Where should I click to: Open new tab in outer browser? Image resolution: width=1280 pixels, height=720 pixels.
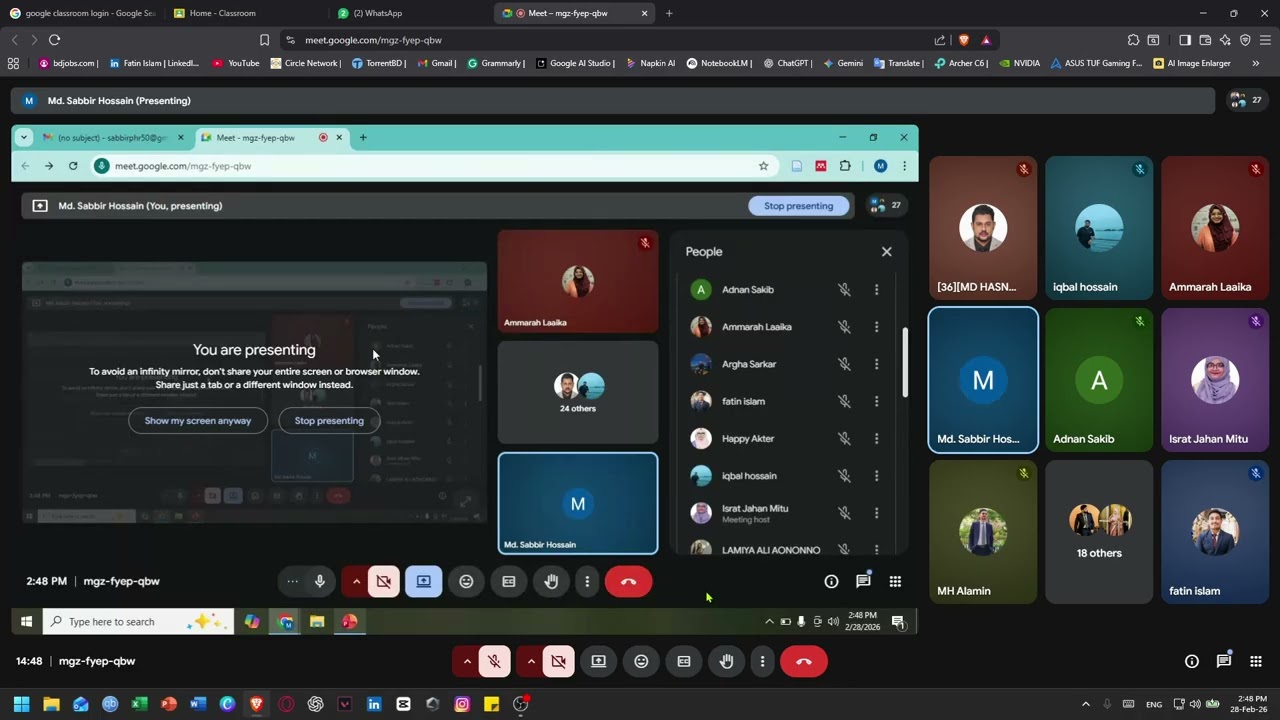tap(669, 13)
